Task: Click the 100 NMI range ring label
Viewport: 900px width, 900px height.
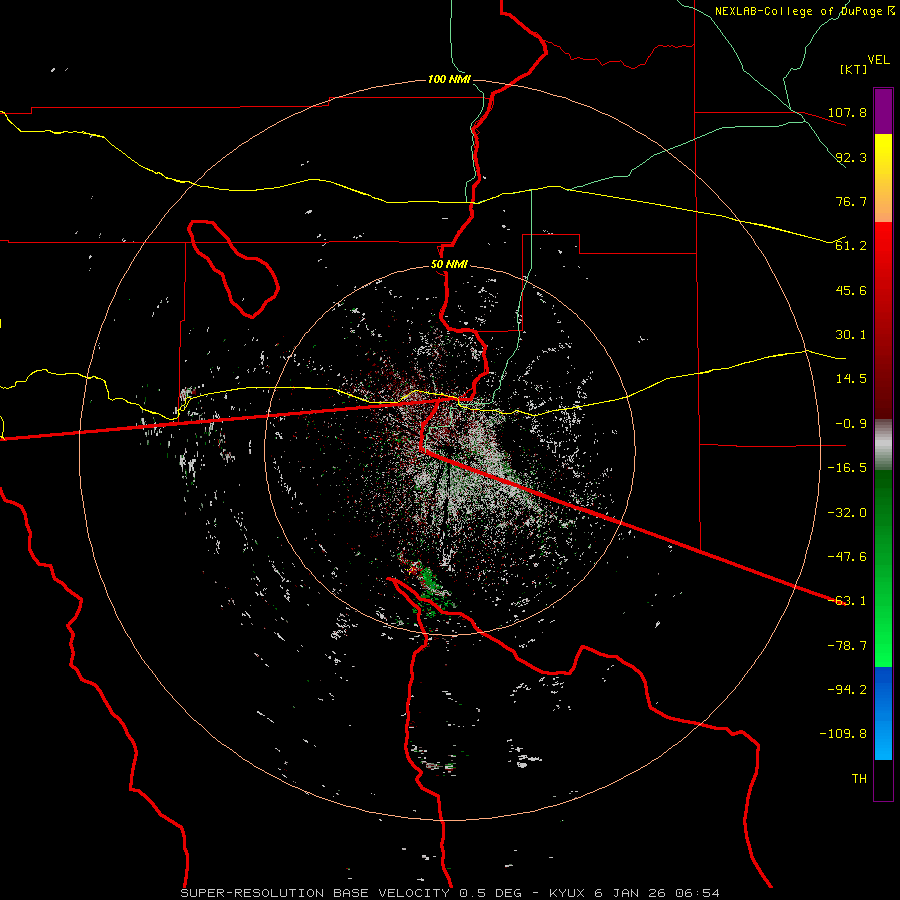Action: pyautogui.click(x=449, y=79)
